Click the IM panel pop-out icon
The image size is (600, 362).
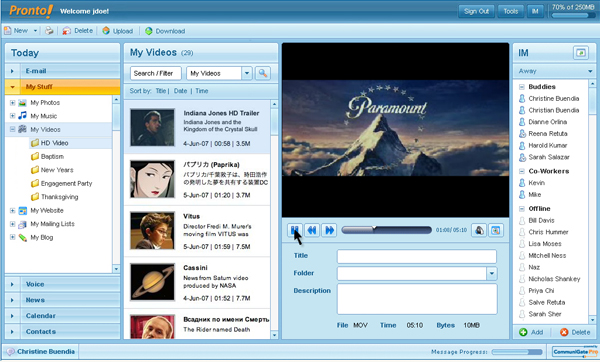pyautogui.click(x=580, y=53)
